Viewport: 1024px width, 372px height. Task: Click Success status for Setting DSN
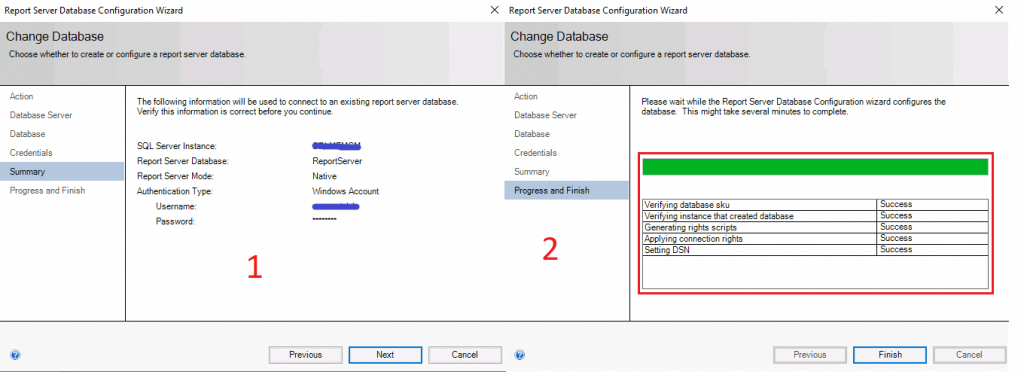[896, 250]
